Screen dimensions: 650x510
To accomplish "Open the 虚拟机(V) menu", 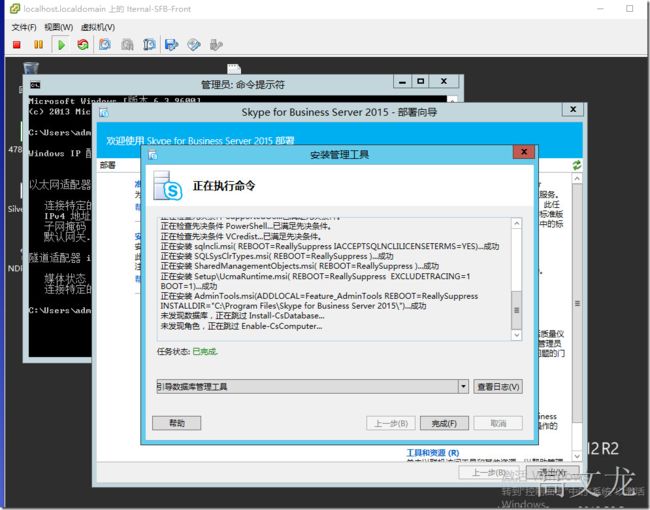I will point(98,27).
